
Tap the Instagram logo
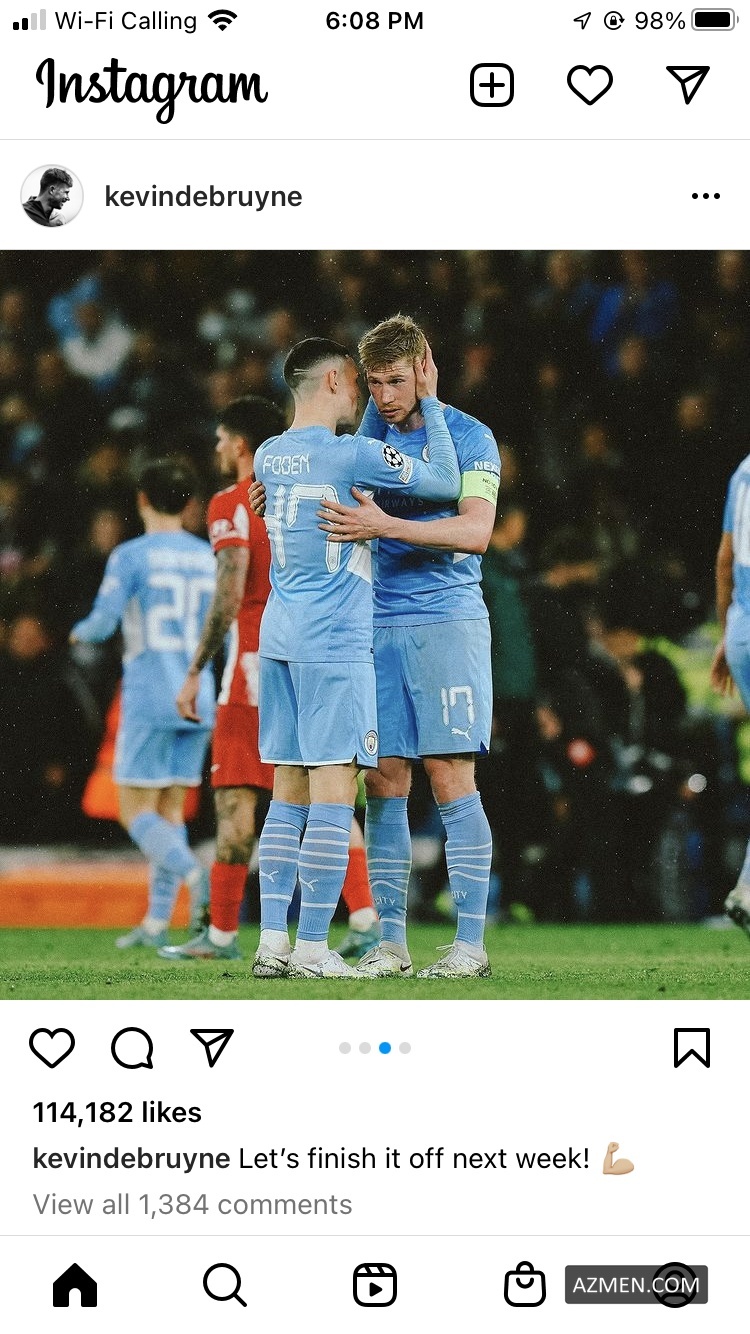point(152,86)
